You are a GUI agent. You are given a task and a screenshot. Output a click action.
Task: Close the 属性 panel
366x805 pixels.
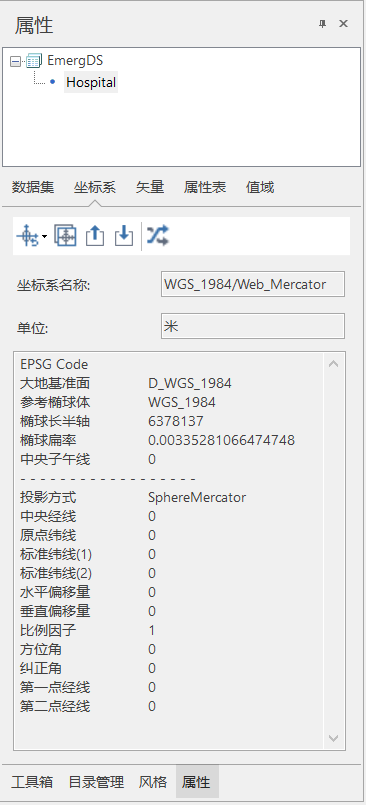pos(344,24)
